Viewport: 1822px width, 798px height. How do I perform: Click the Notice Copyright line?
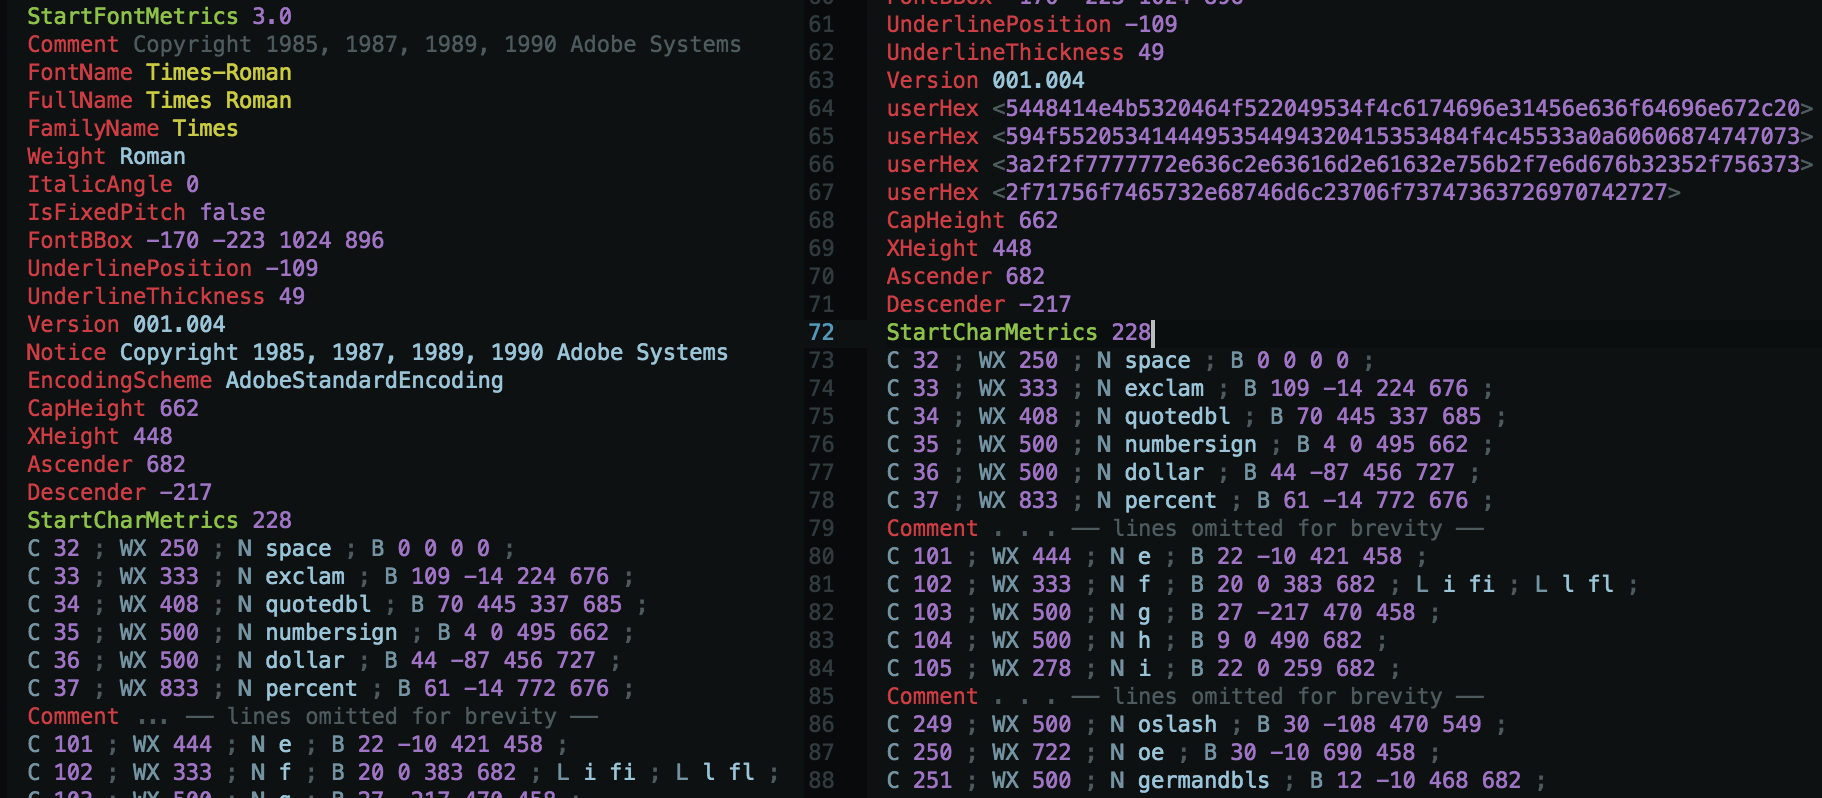[x=377, y=352]
